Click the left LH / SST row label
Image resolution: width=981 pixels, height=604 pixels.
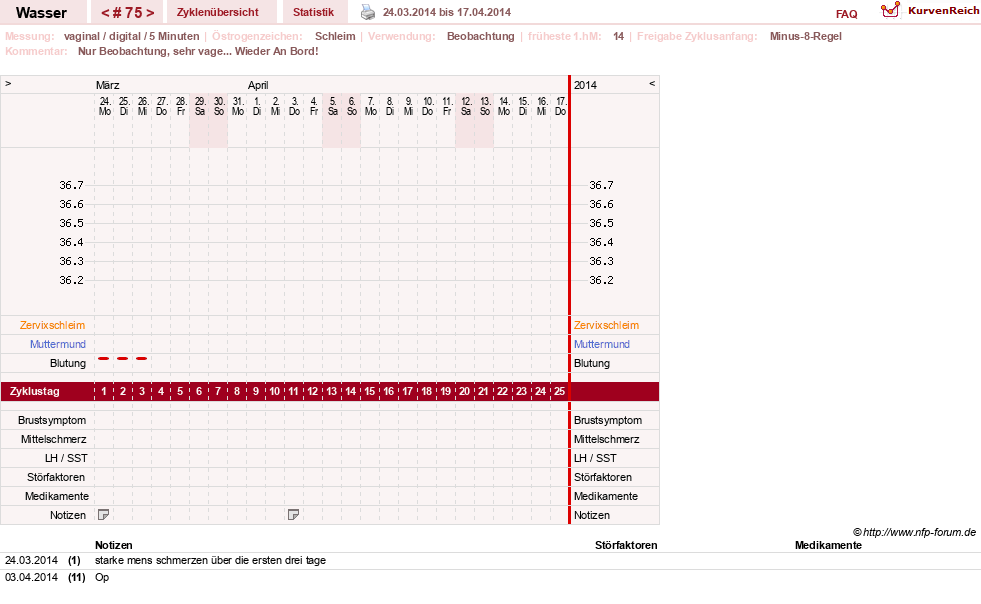coord(66,458)
